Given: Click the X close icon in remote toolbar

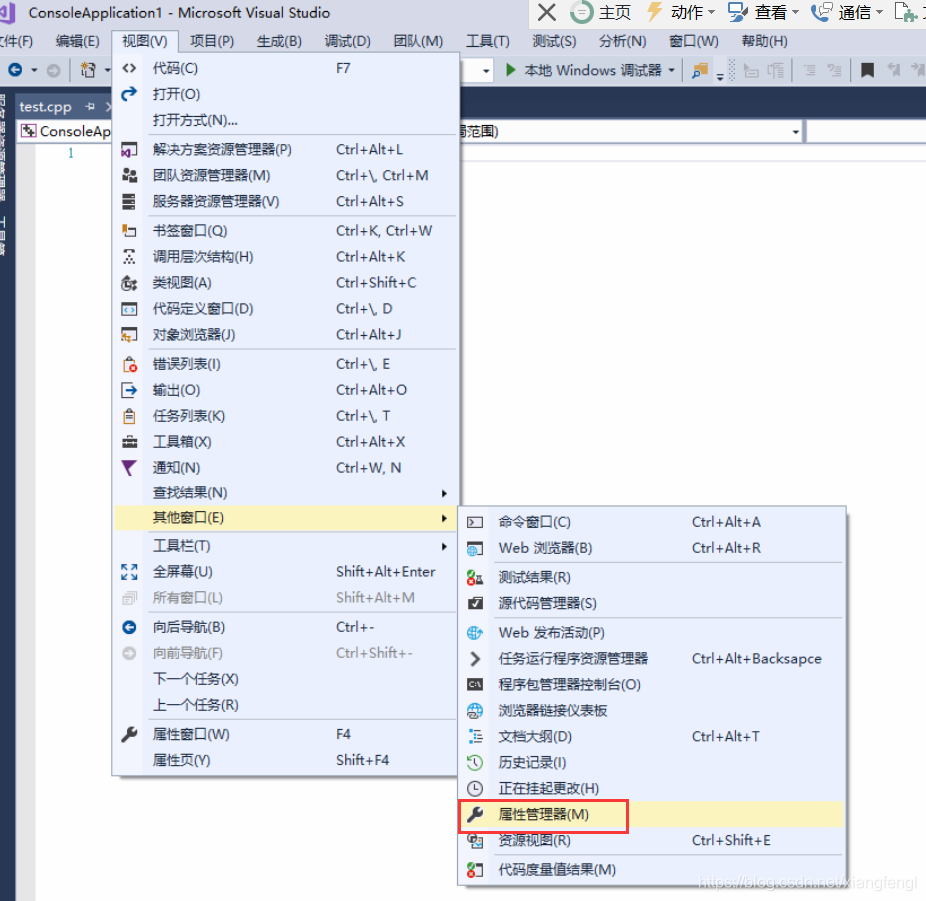Looking at the screenshot, I should [547, 12].
